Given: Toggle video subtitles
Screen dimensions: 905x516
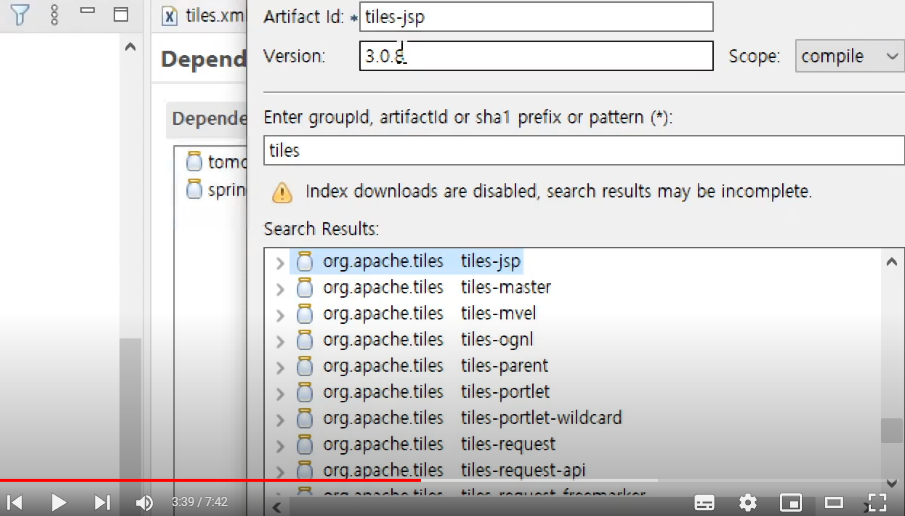Looking at the screenshot, I should pyautogui.click(x=704, y=503).
